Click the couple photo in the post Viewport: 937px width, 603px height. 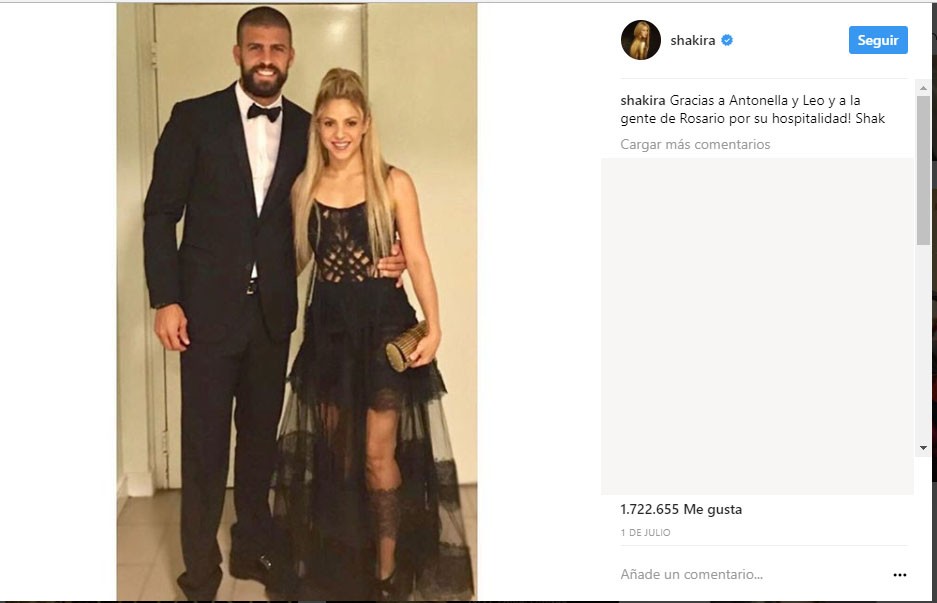296,302
